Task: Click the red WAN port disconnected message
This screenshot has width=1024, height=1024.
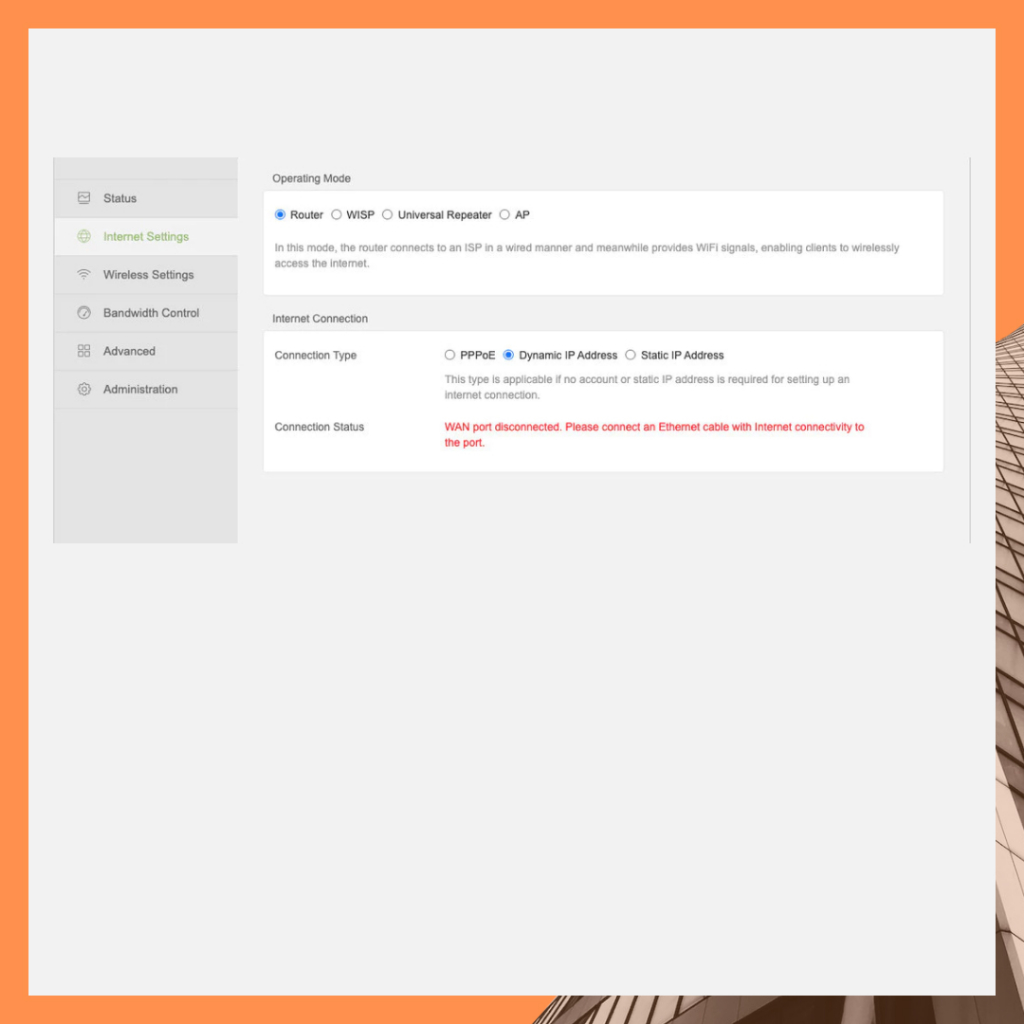Action: pos(654,427)
